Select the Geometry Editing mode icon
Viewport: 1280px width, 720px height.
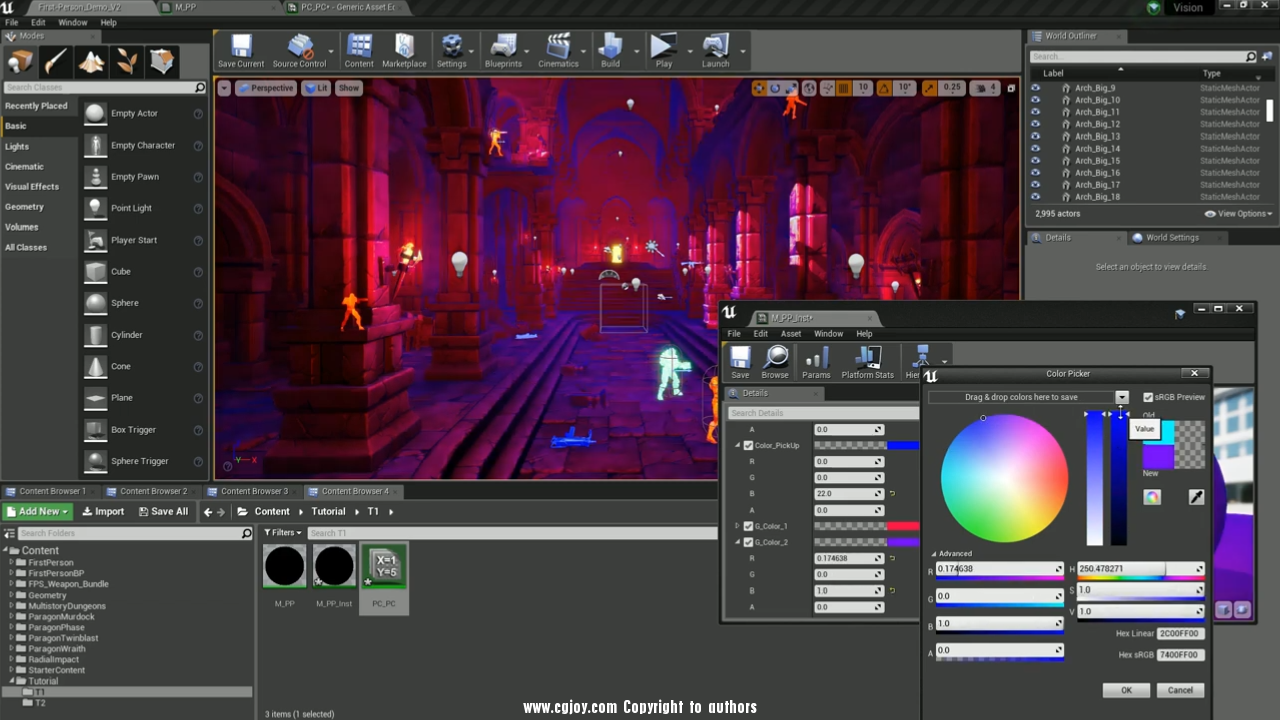tap(162, 62)
